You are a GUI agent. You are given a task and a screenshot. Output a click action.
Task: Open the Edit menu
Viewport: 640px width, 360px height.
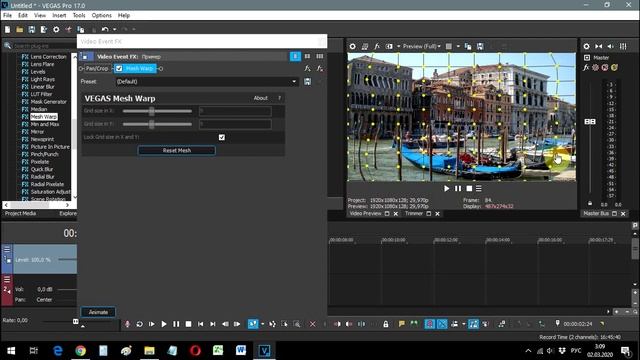(x=23, y=16)
